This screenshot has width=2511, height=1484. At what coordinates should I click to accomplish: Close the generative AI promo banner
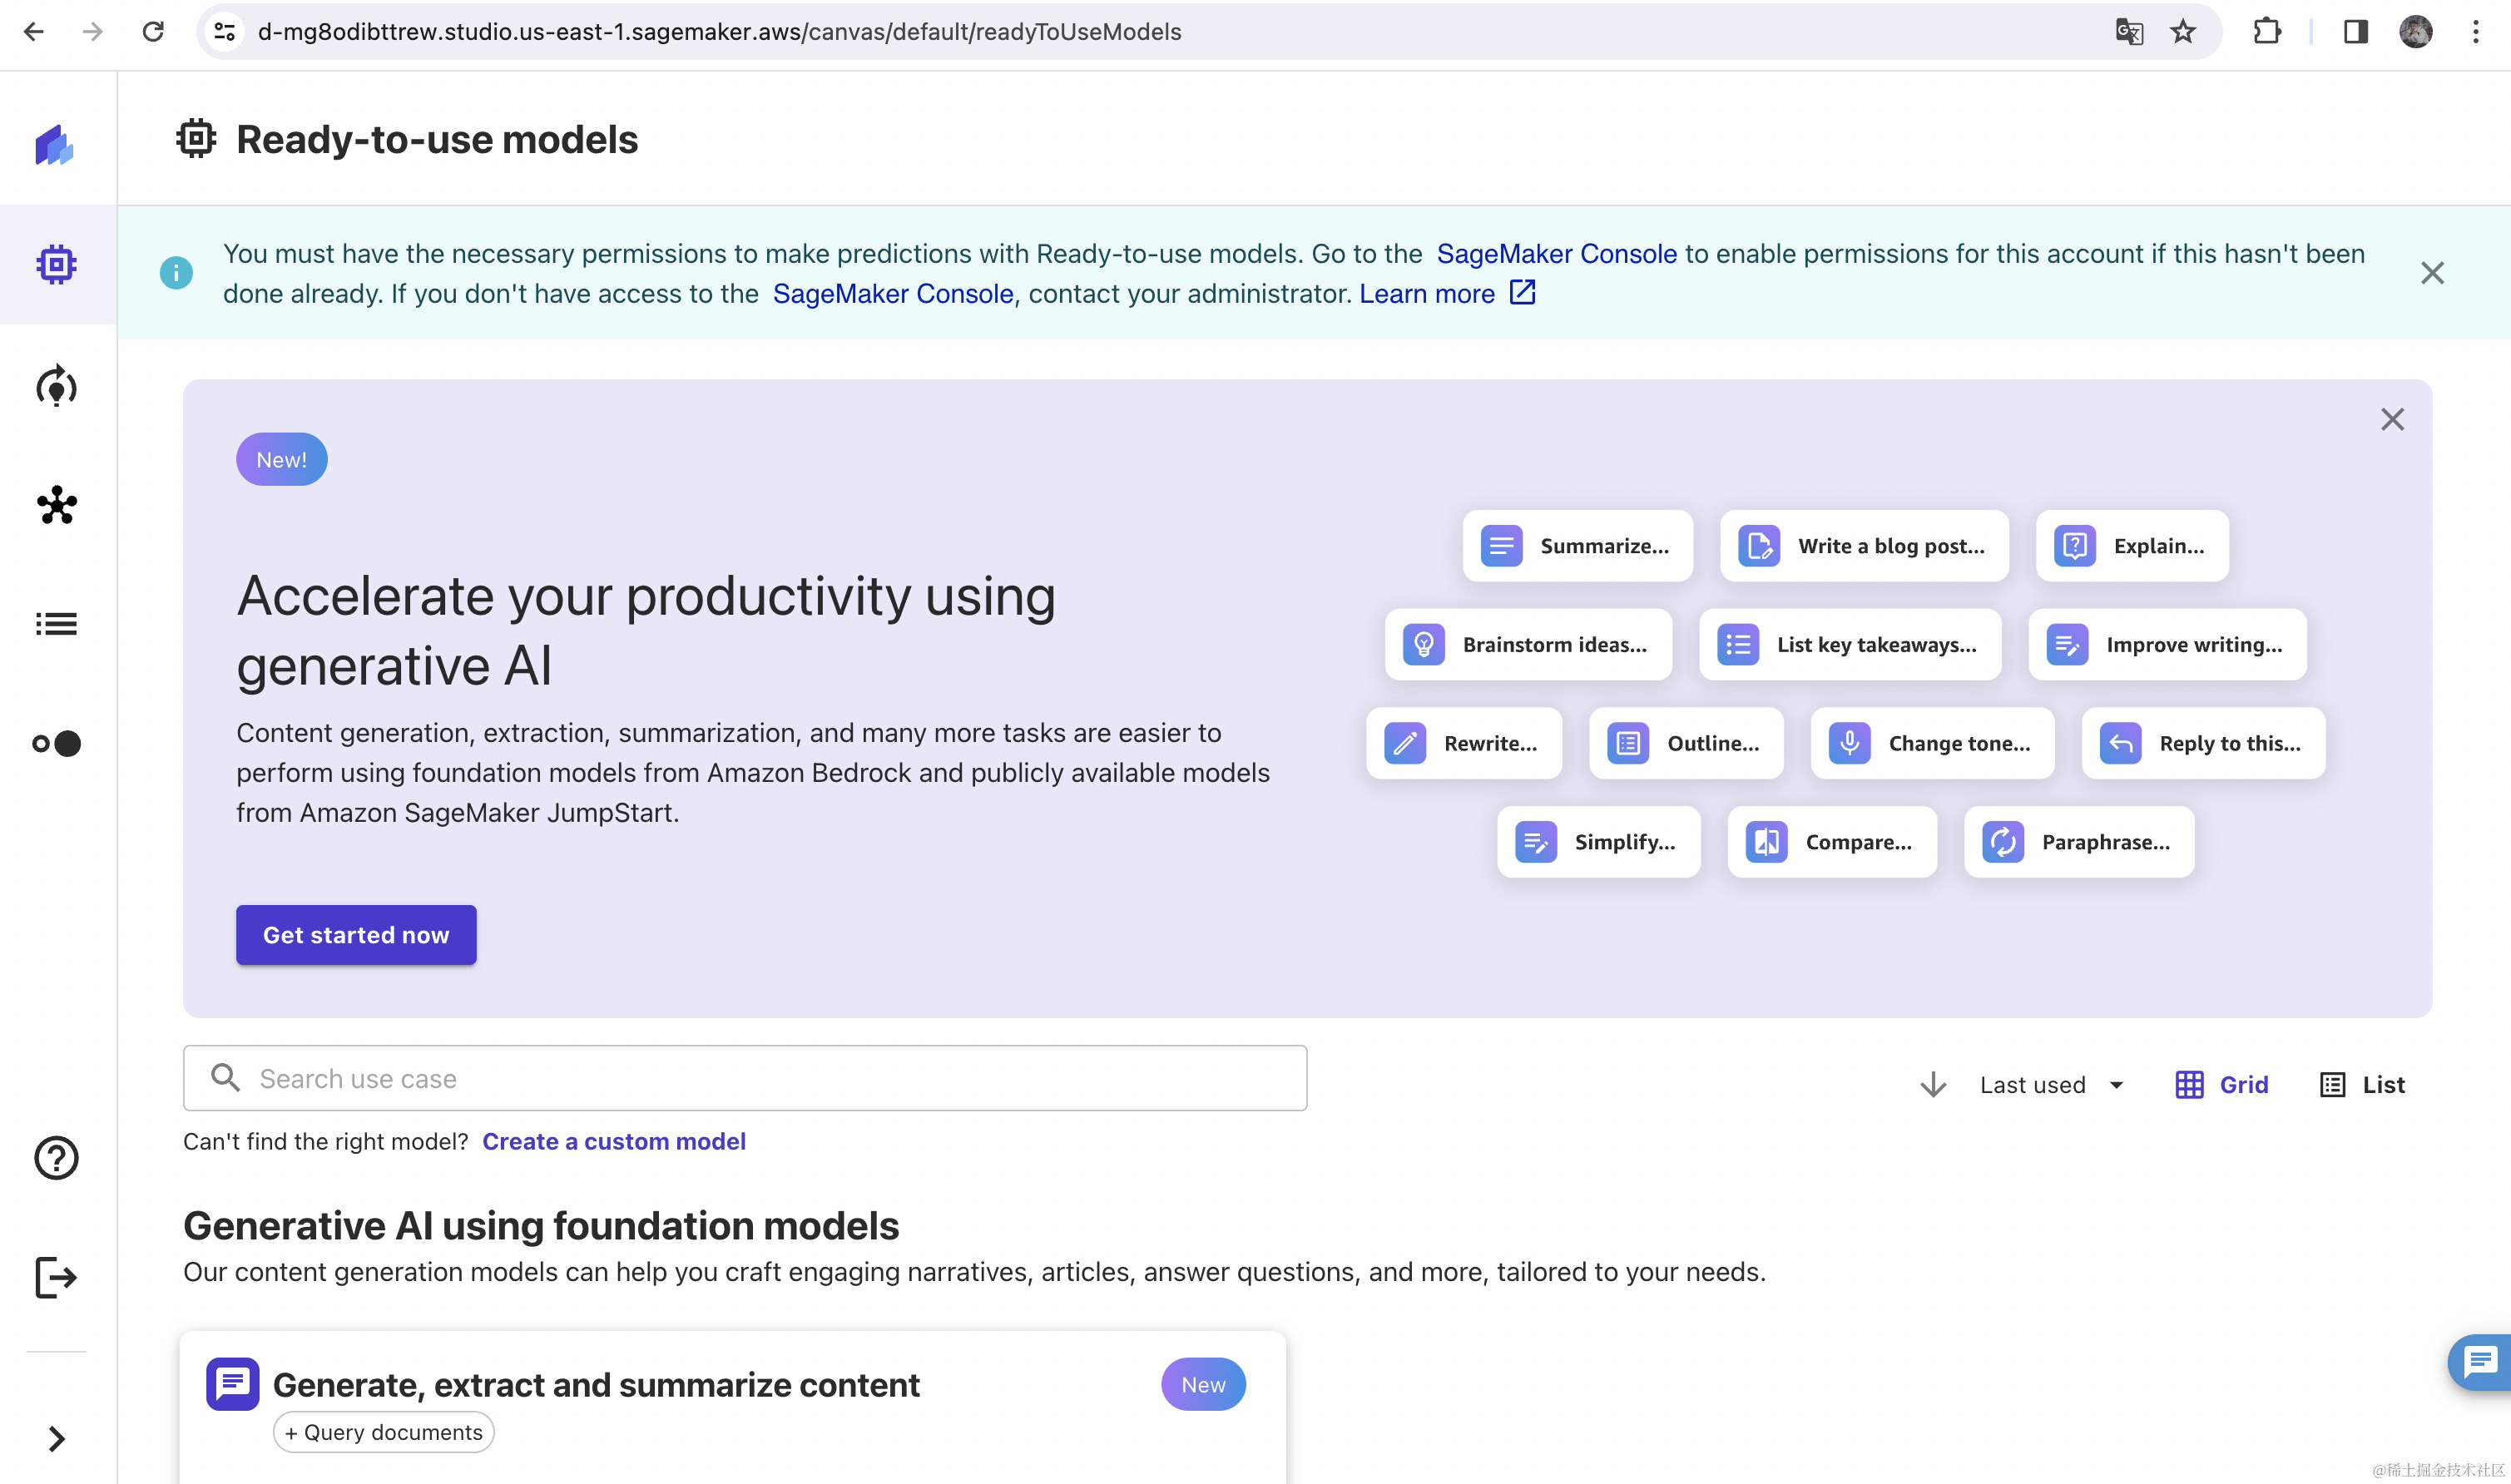coord(2391,418)
